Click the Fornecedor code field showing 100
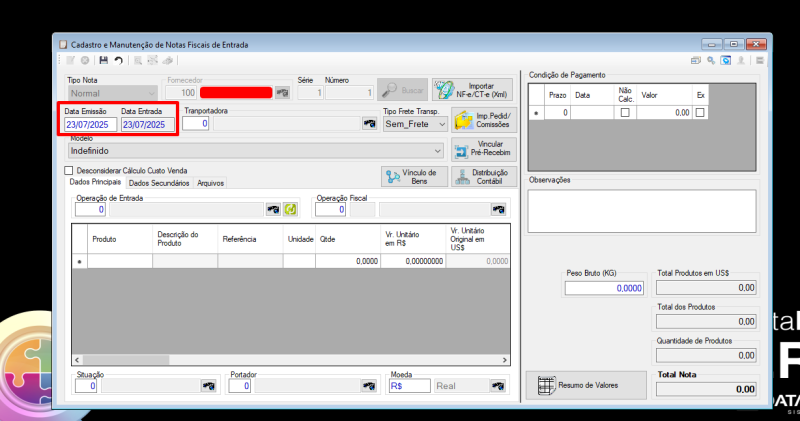Viewport: 800px width, 421px height. [x=181, y=93]
